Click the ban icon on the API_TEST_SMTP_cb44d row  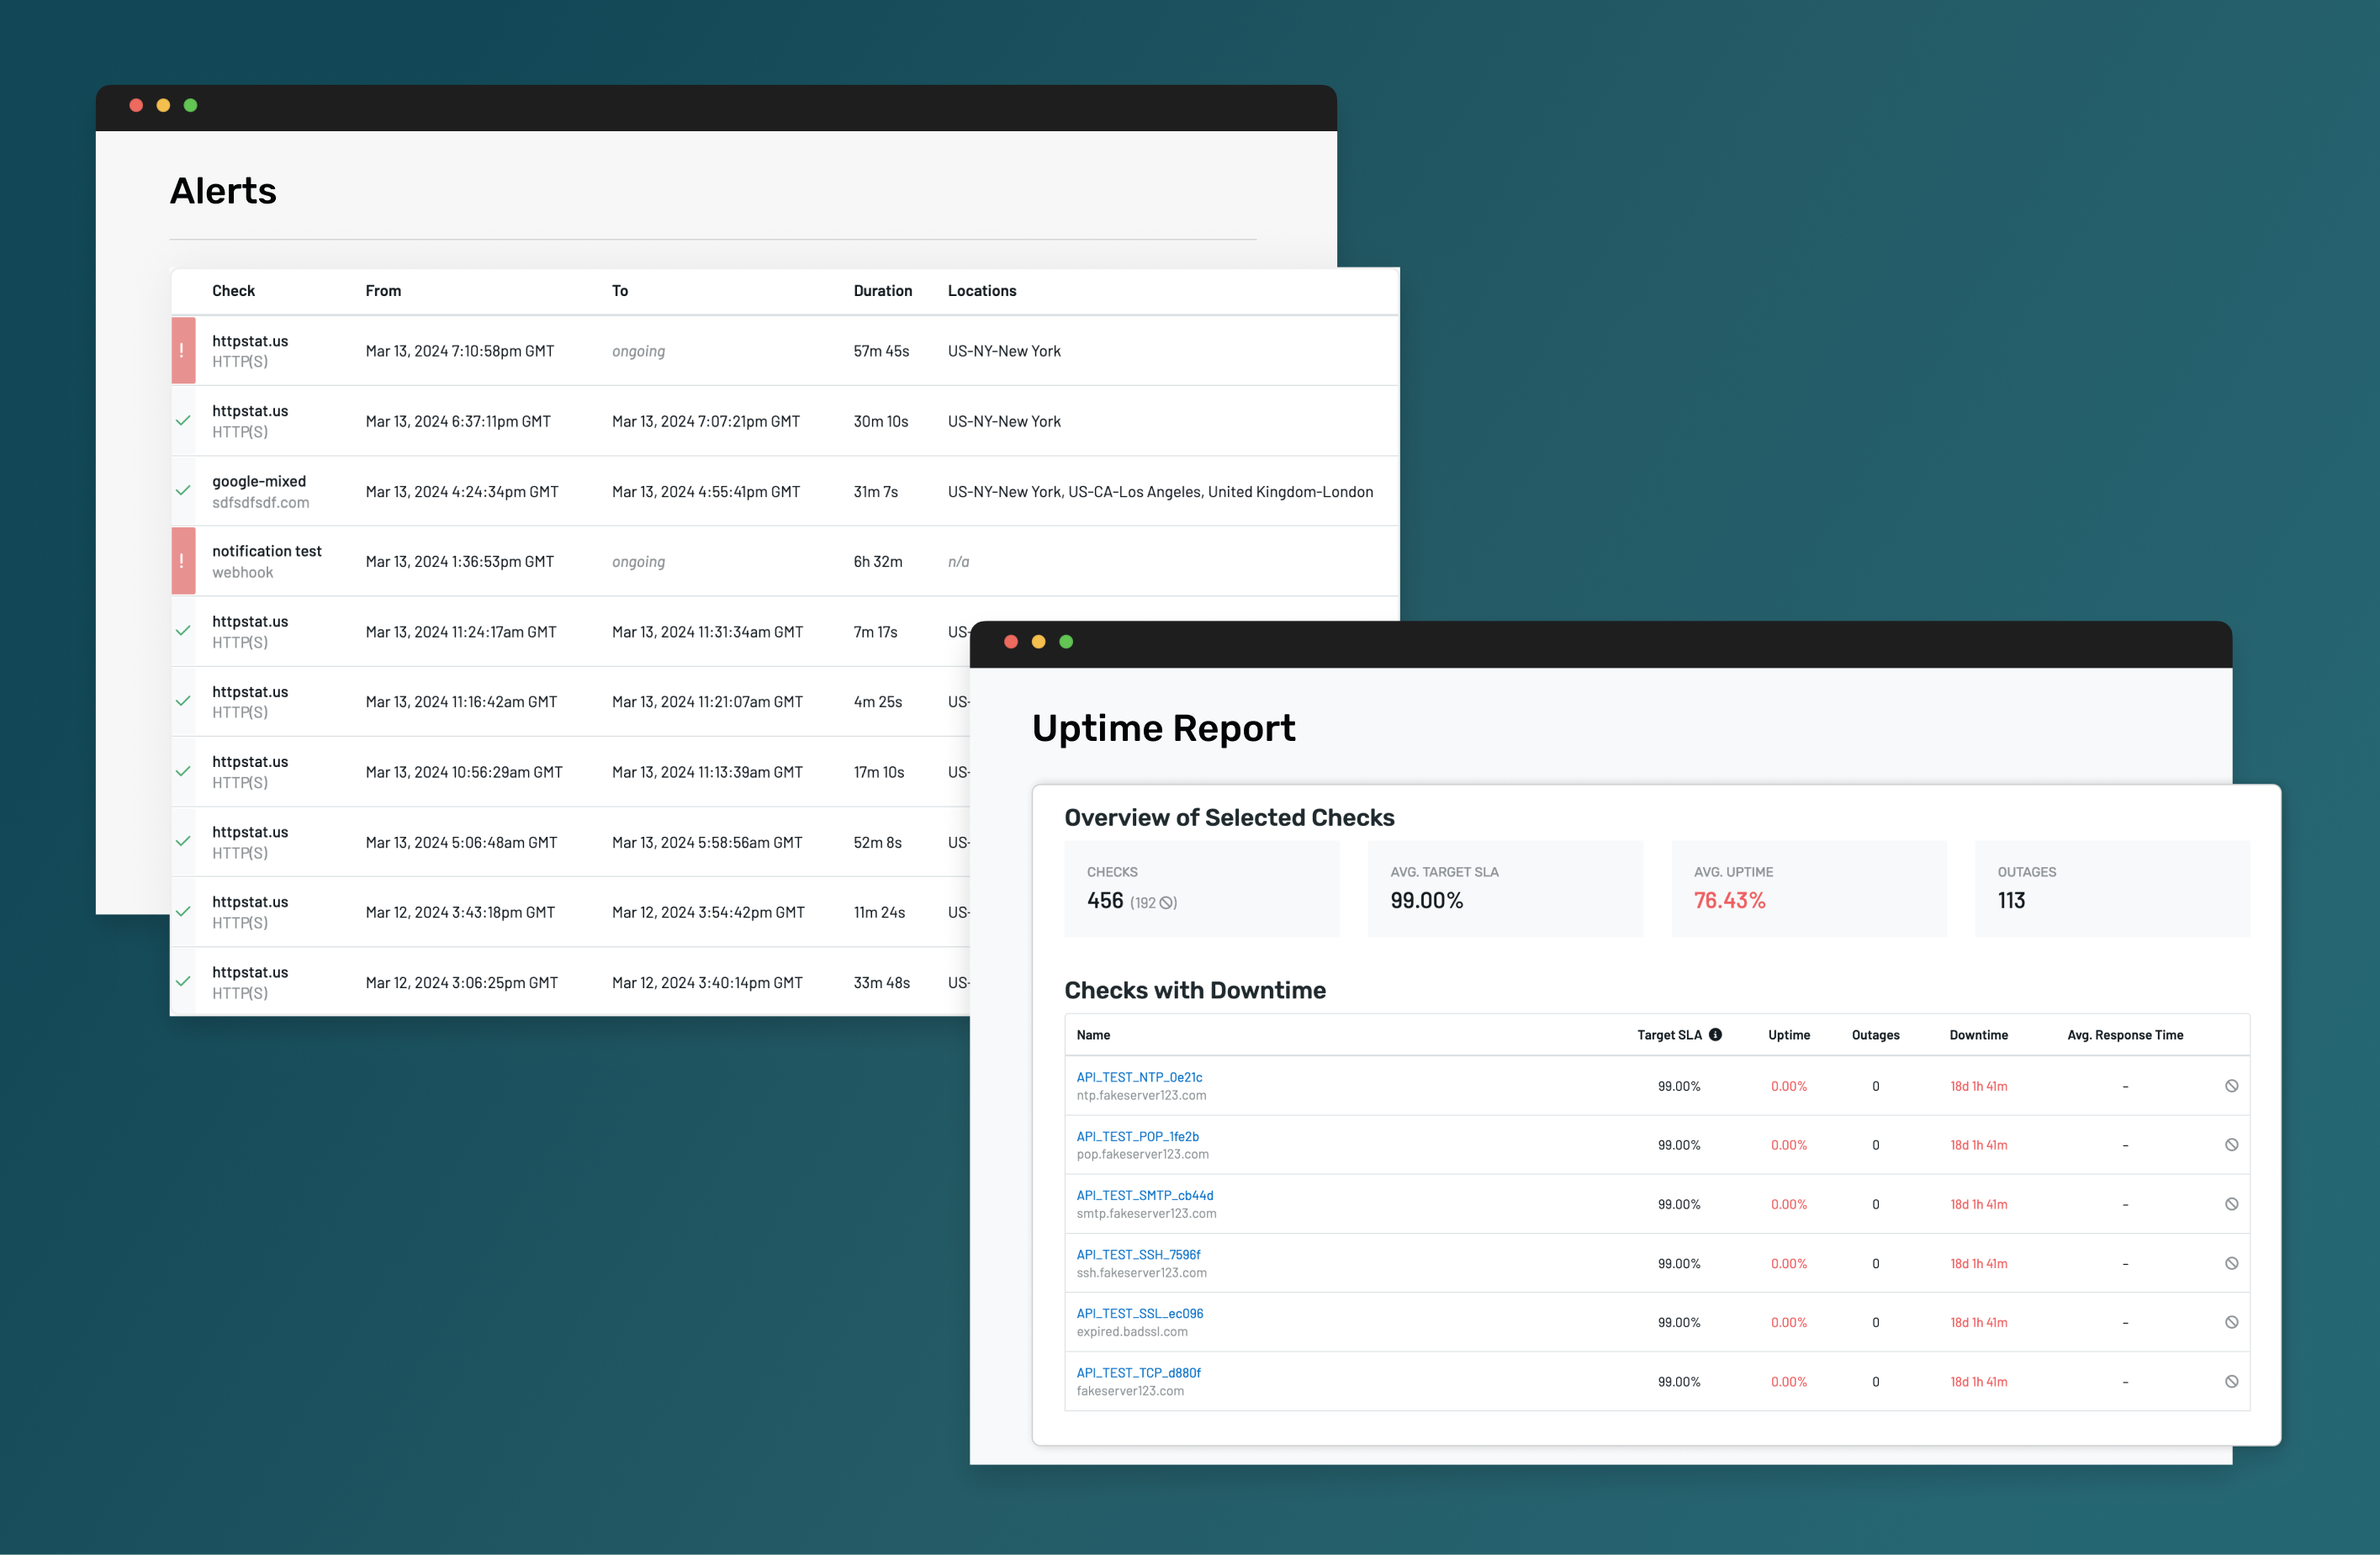(x=2232, y=1204)
